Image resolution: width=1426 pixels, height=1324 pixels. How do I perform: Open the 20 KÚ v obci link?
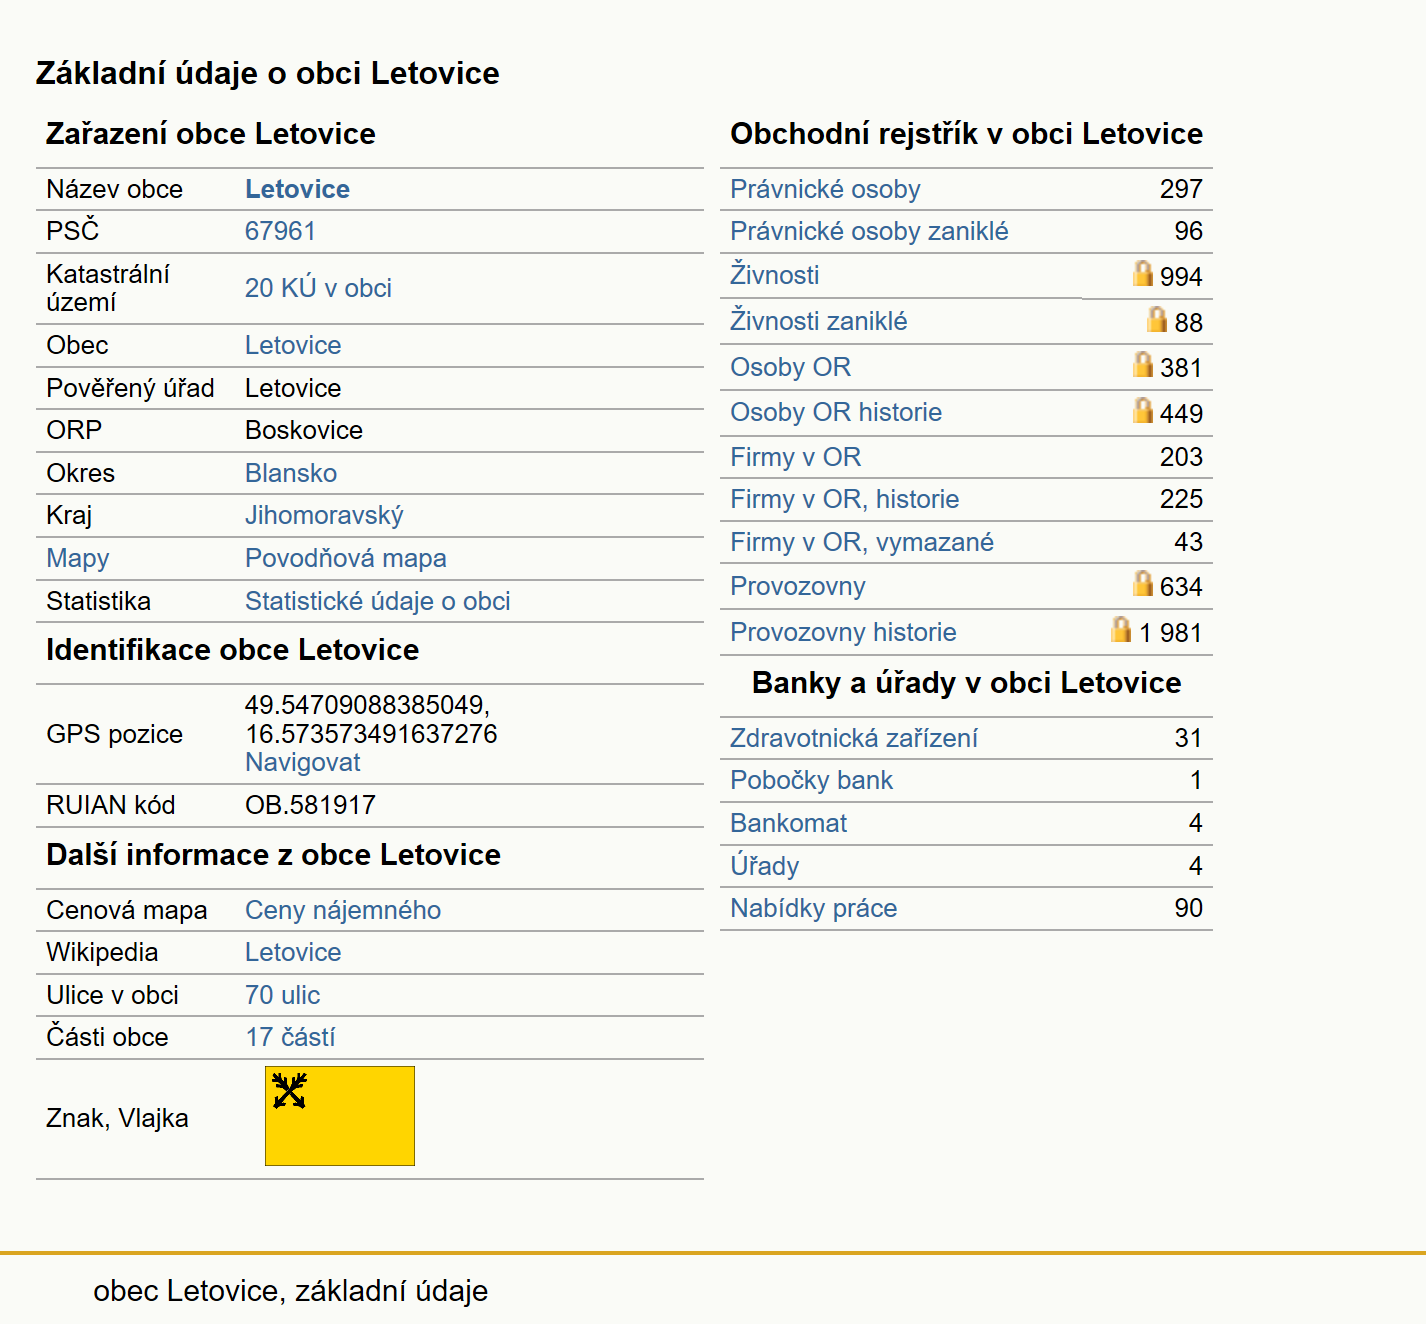[318, 288]
